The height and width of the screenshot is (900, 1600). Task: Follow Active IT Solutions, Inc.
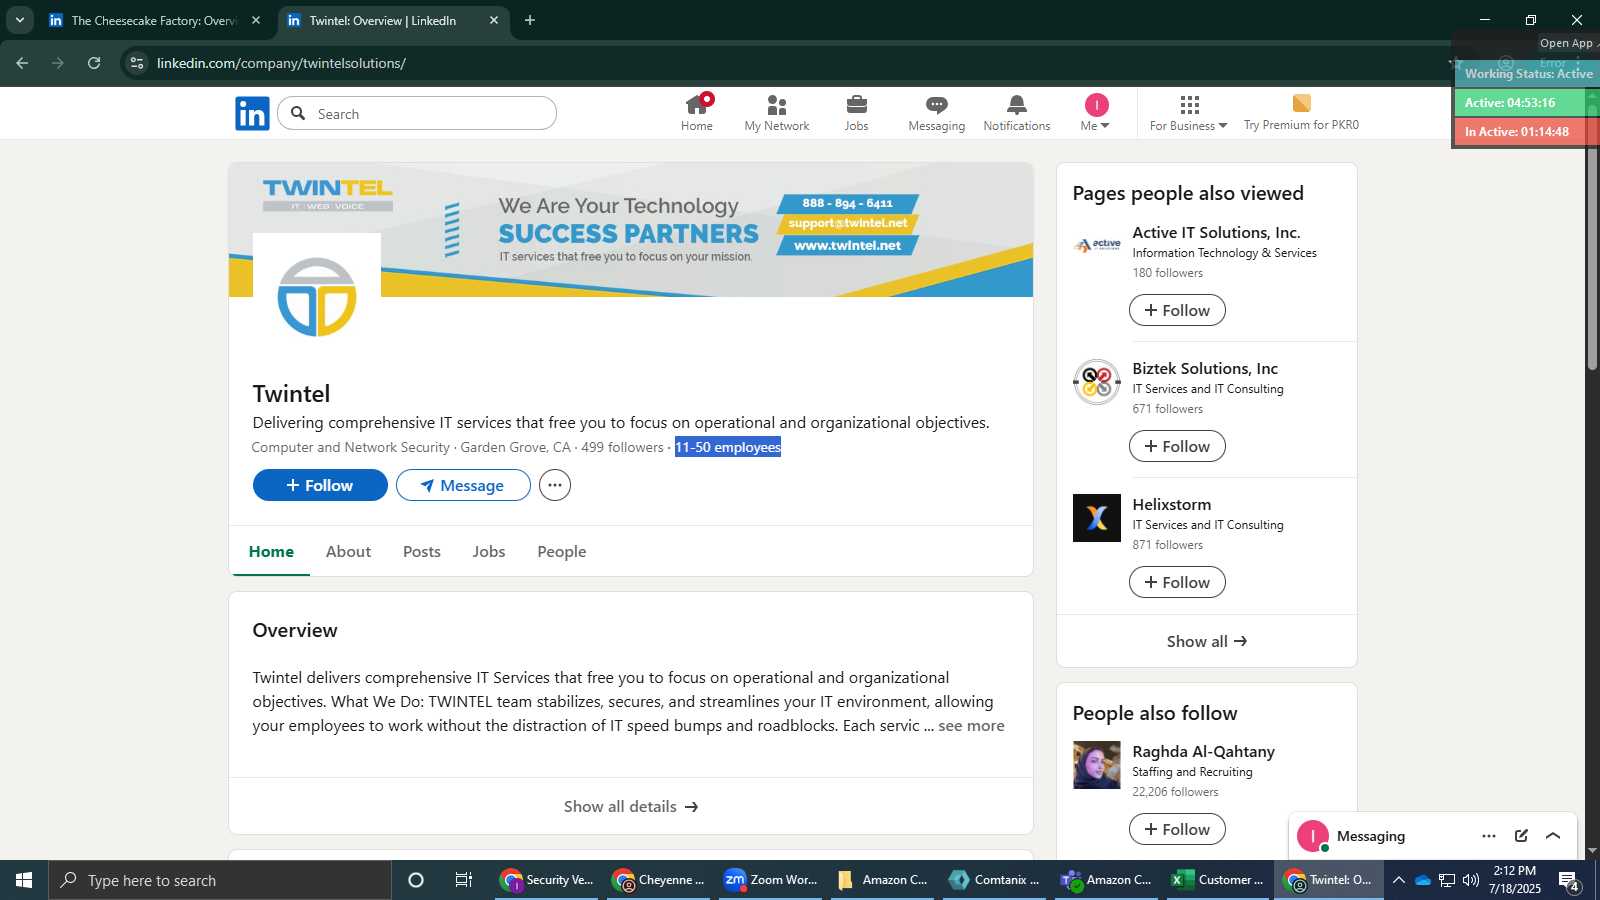[x=1177, y=310]
